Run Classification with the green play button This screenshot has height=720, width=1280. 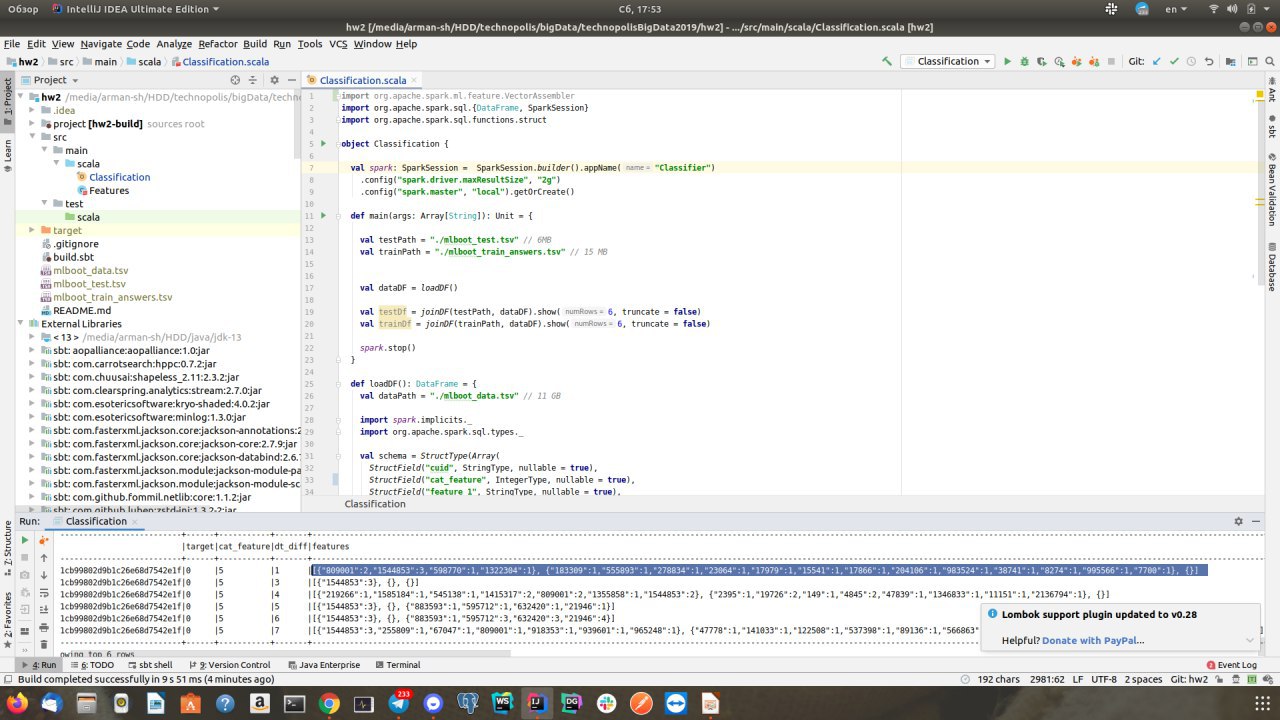[x=1007, y=62]
